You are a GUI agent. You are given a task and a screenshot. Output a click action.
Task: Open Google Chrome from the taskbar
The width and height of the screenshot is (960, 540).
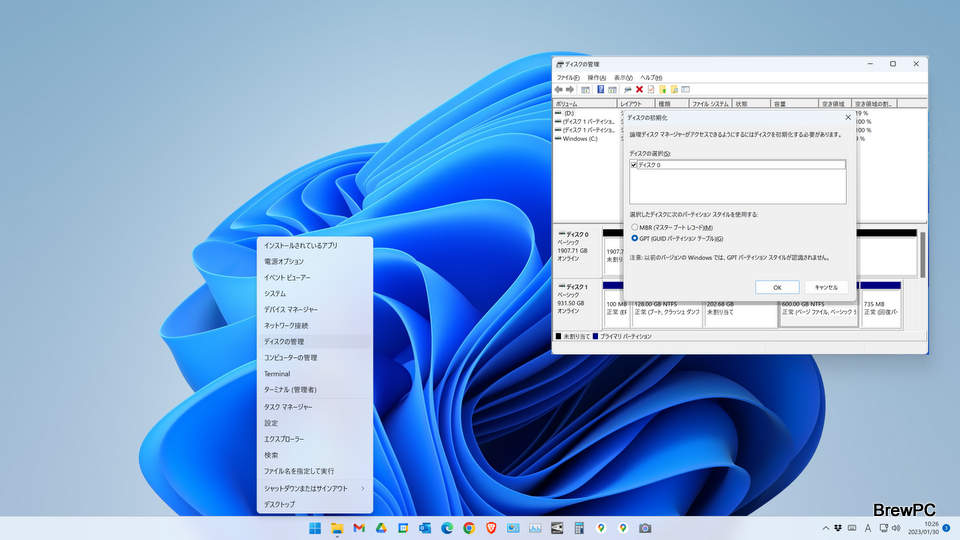469,528
